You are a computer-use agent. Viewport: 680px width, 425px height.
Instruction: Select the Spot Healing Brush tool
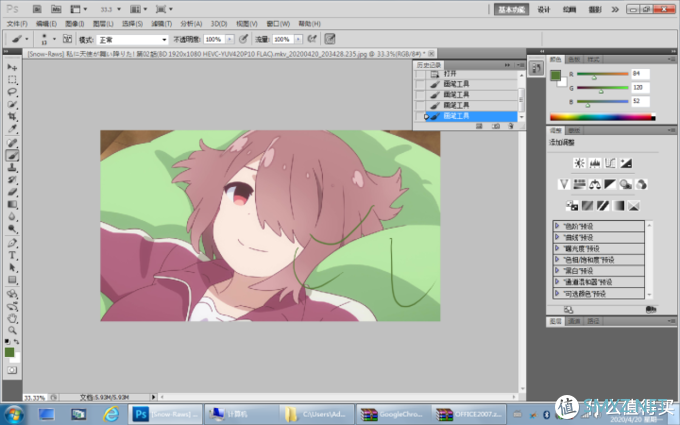[12, 143]
